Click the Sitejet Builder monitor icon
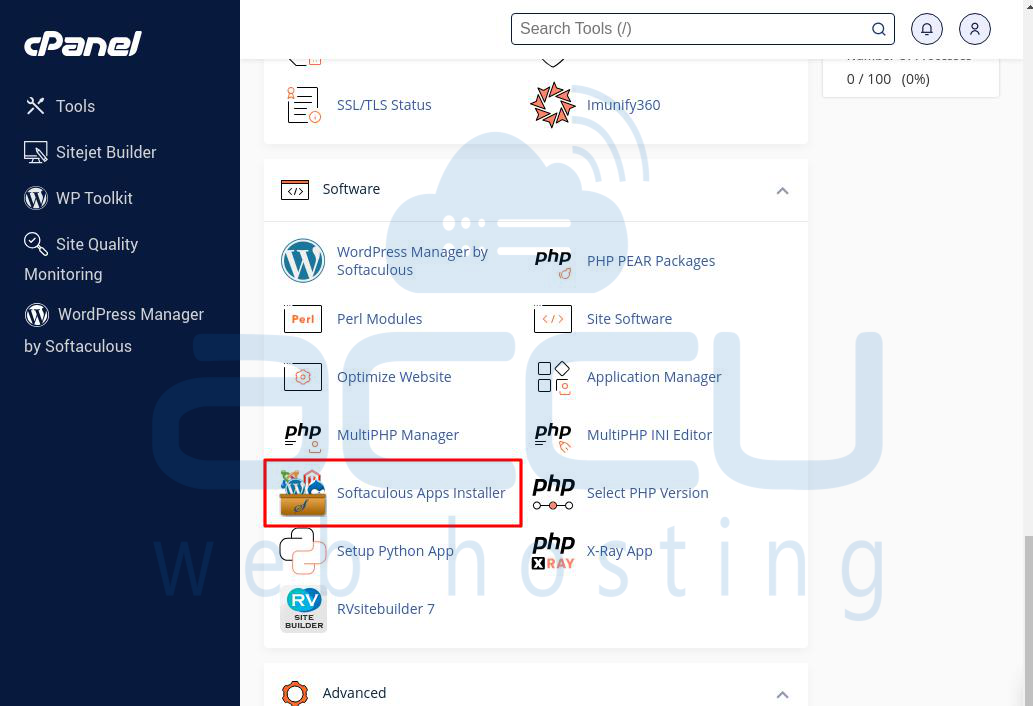This screenshot has width=1033, height=706. (36, 152)
